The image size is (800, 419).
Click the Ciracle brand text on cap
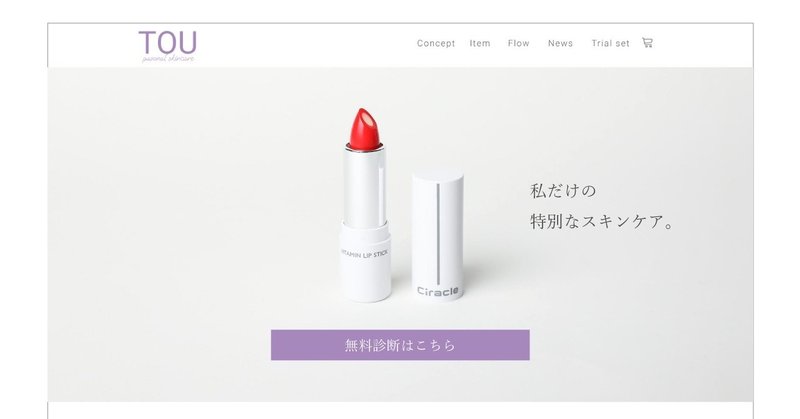(438, 291)
